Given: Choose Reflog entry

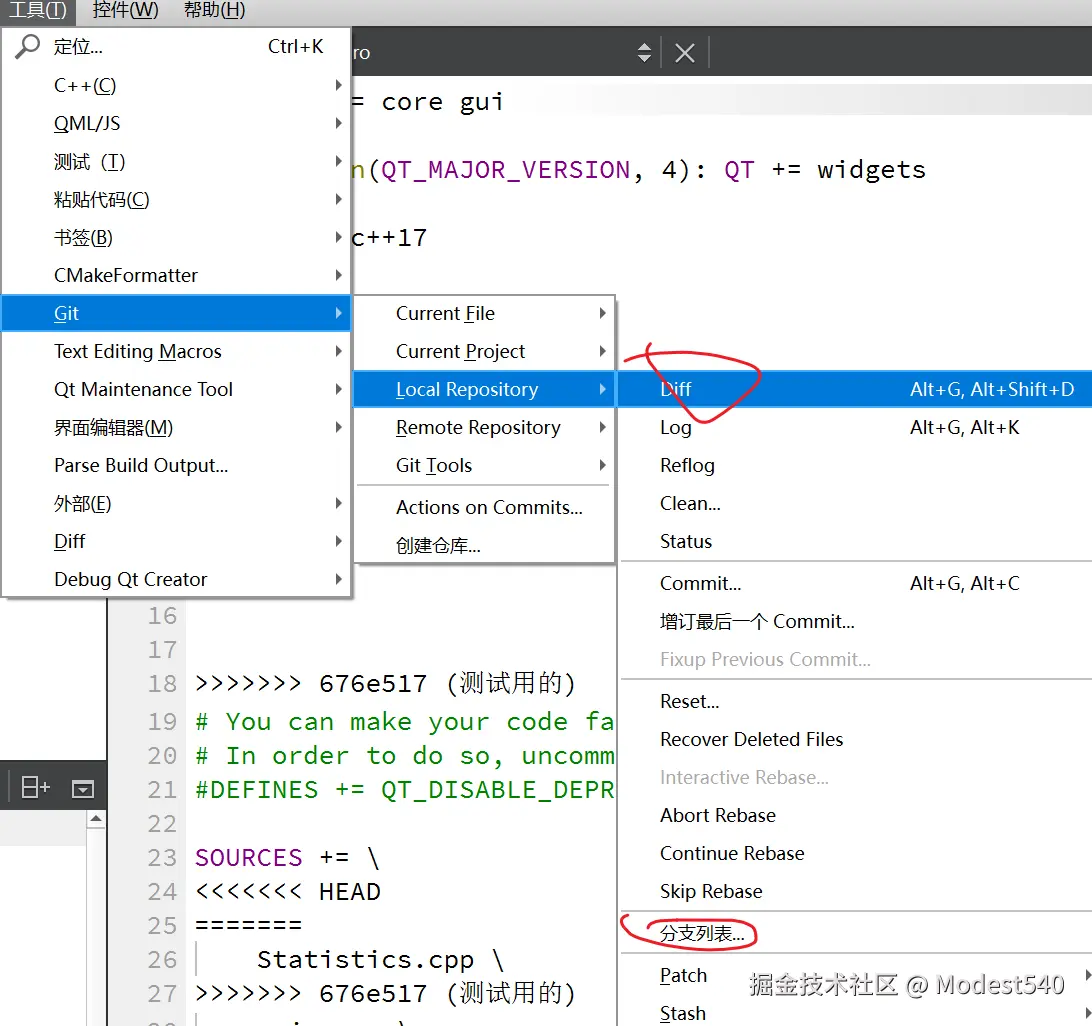Looking at the screenshot, I should pyautogui.click(x=855, y=465).
